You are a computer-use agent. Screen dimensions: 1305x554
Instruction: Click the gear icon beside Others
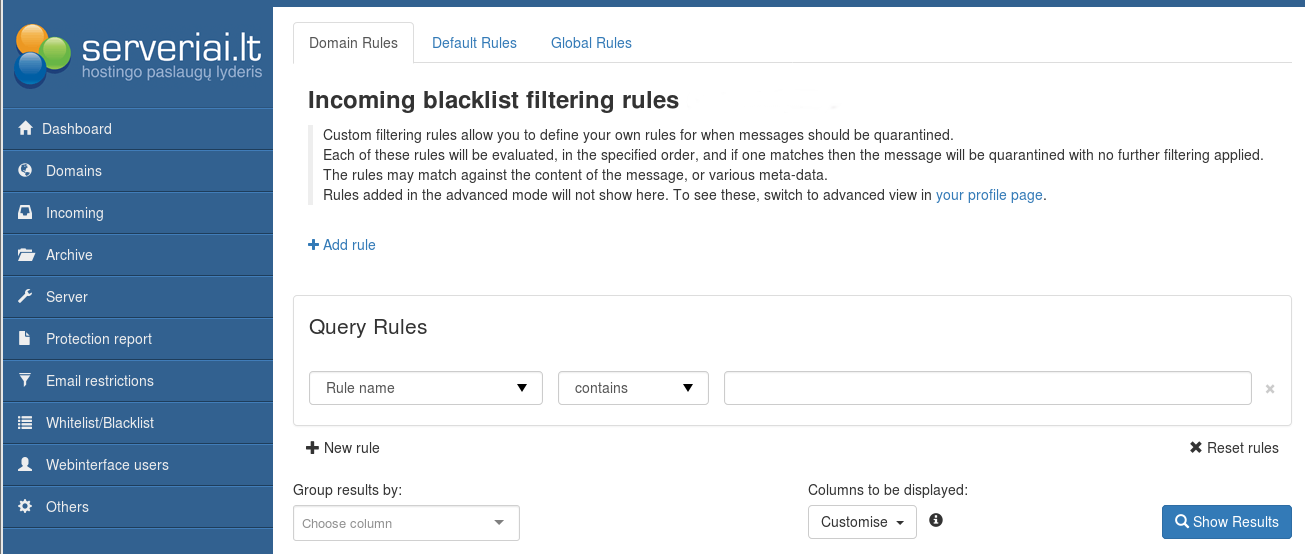click(x=26, y=507)
